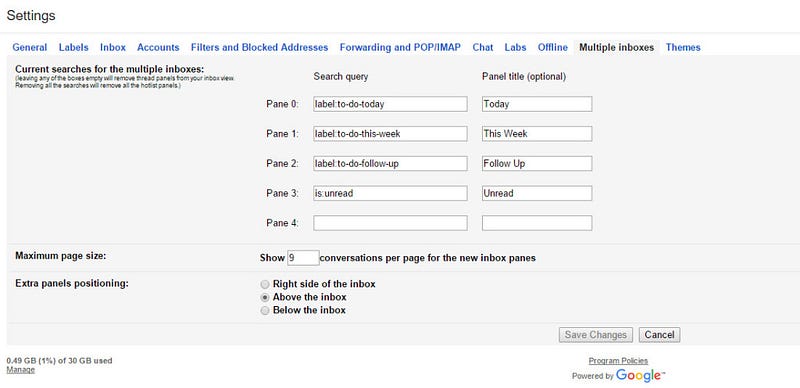Select Right side of the inbox option

(x=264, y=284)
